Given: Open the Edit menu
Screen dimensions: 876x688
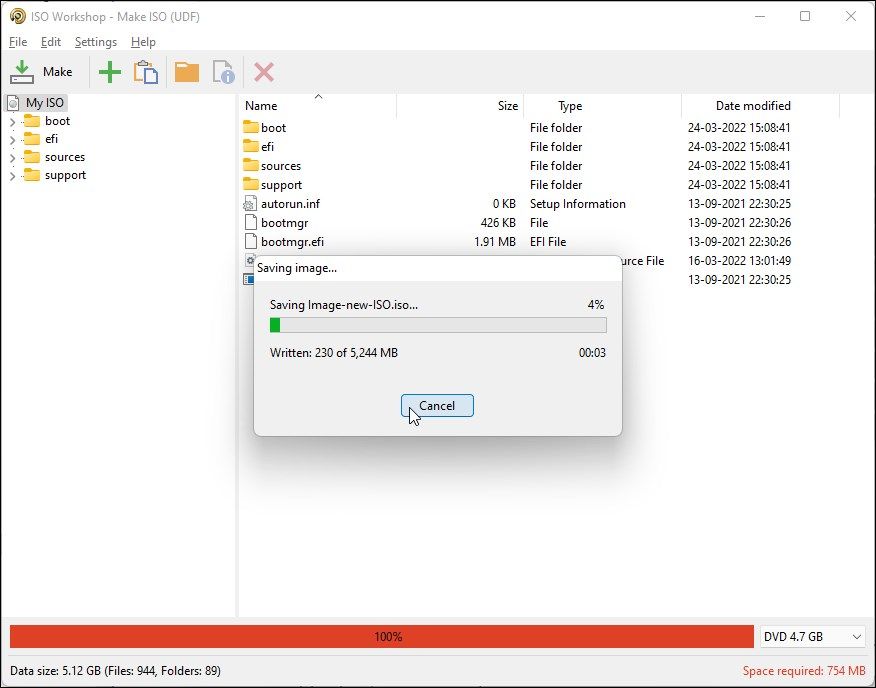Looking at the screenshot, I should [50, 42].
